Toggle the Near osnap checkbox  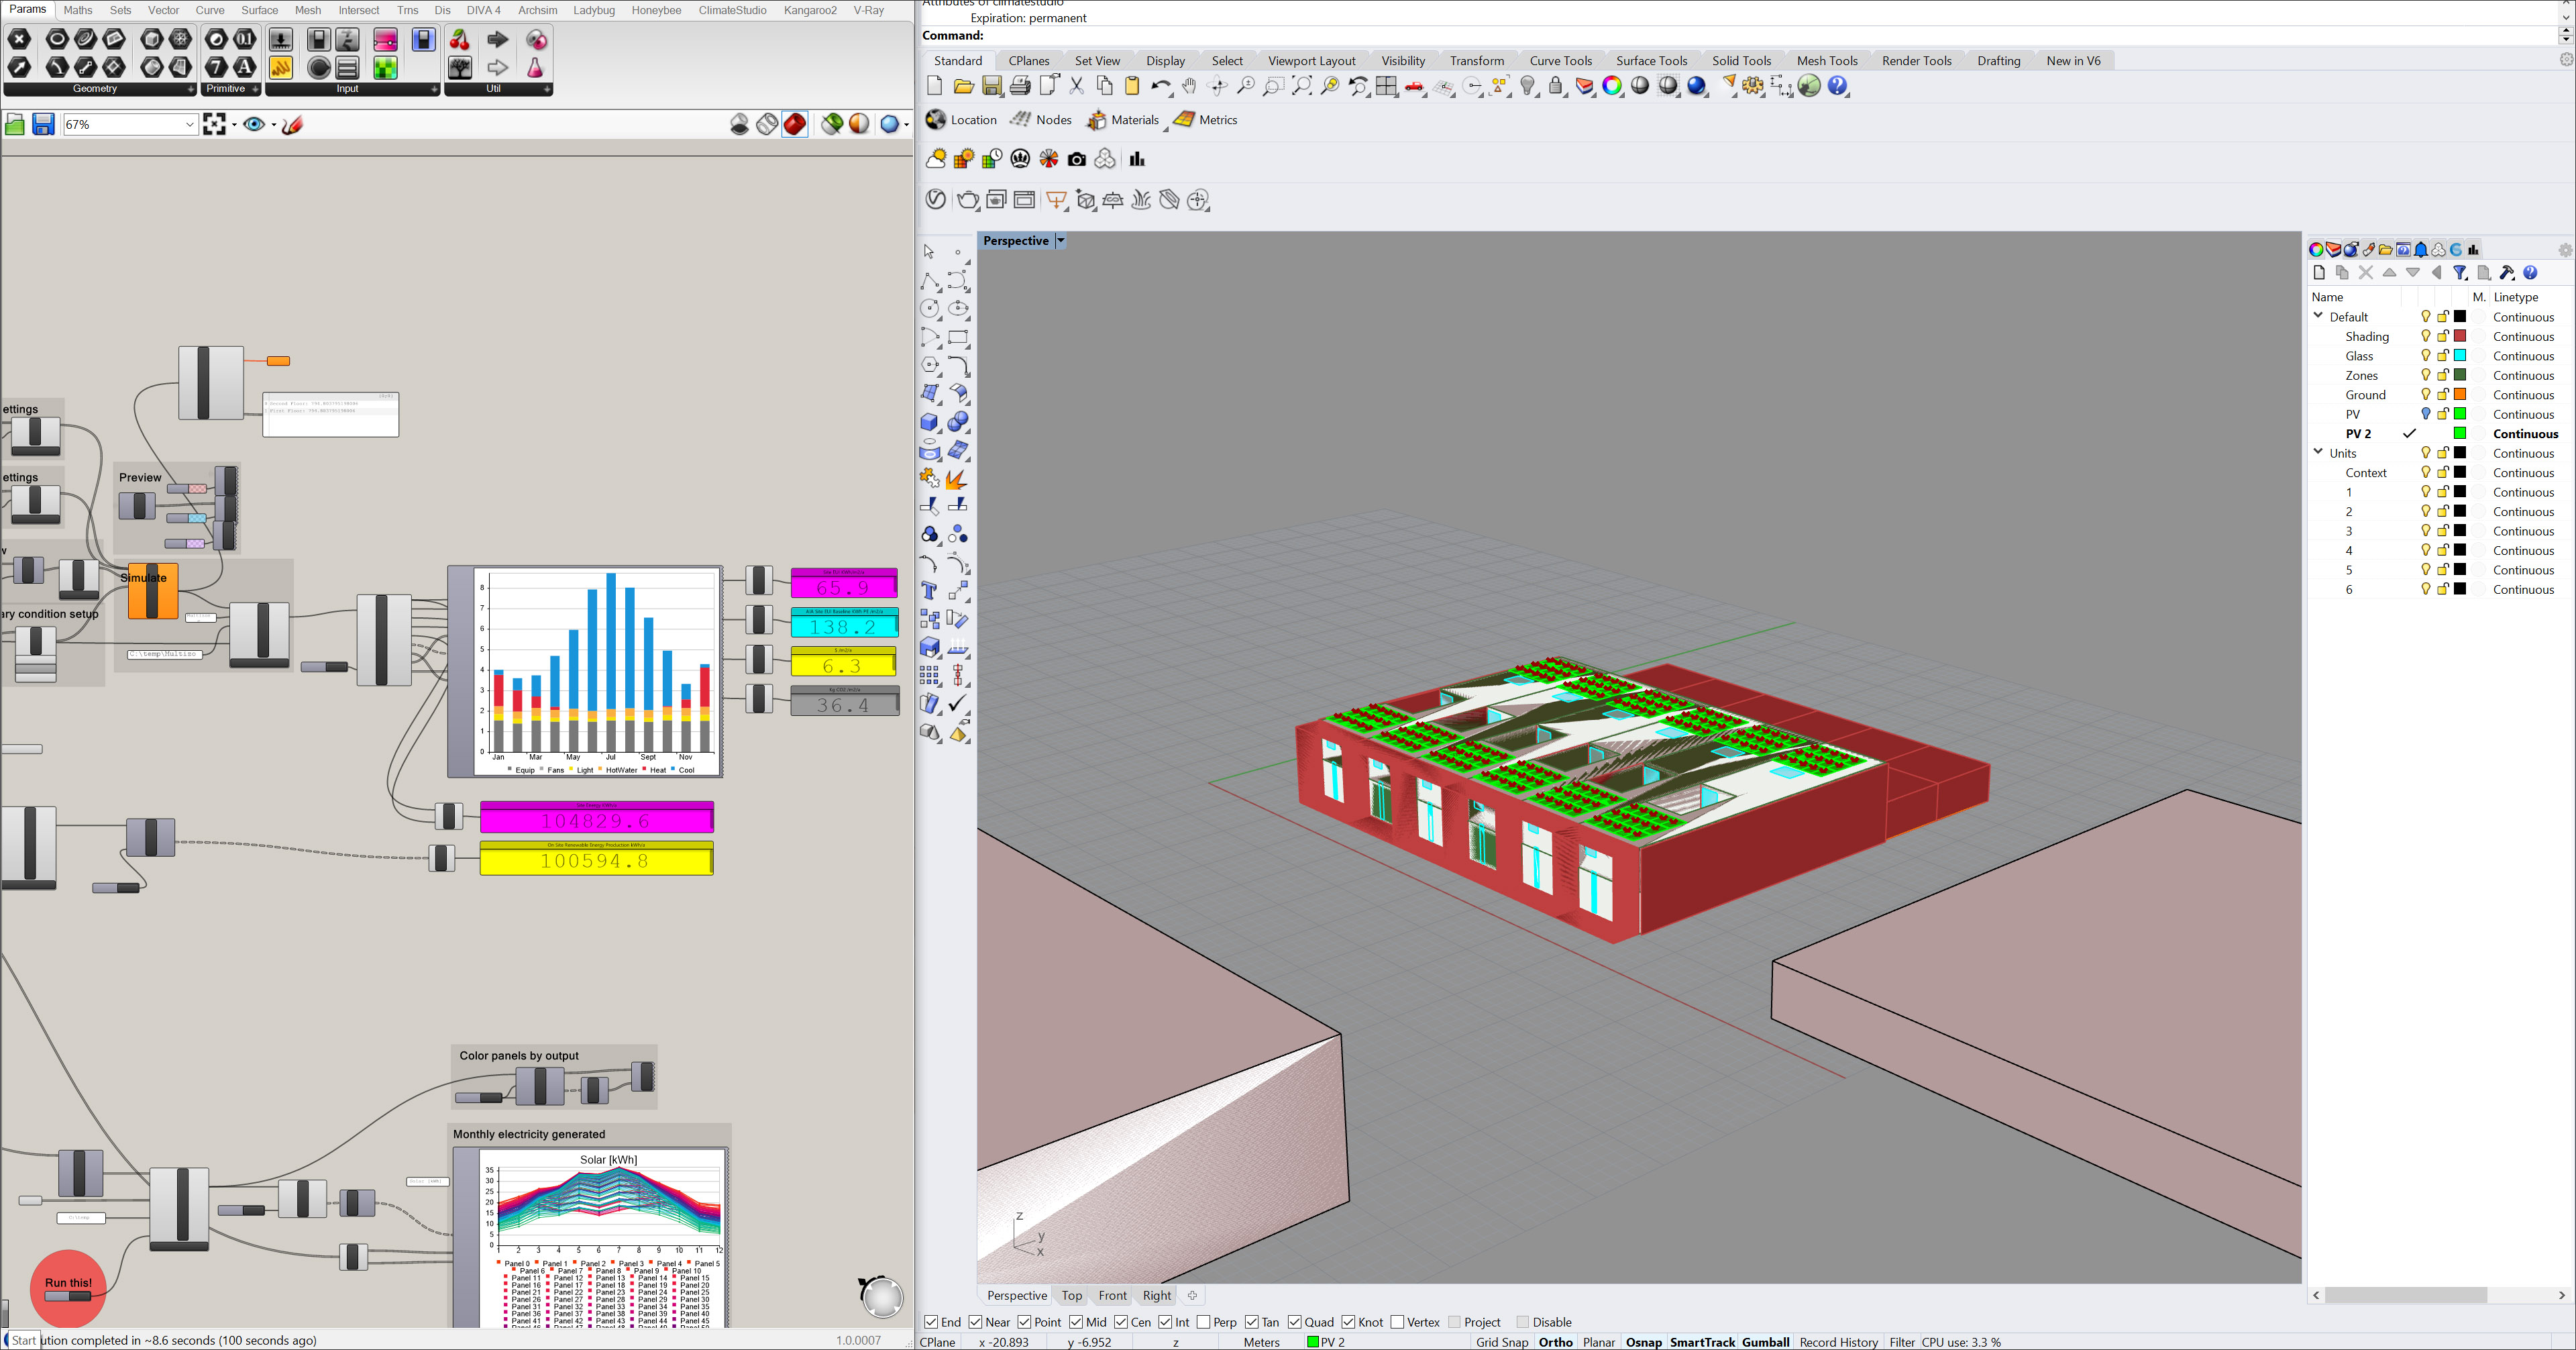click(975, 1322)
